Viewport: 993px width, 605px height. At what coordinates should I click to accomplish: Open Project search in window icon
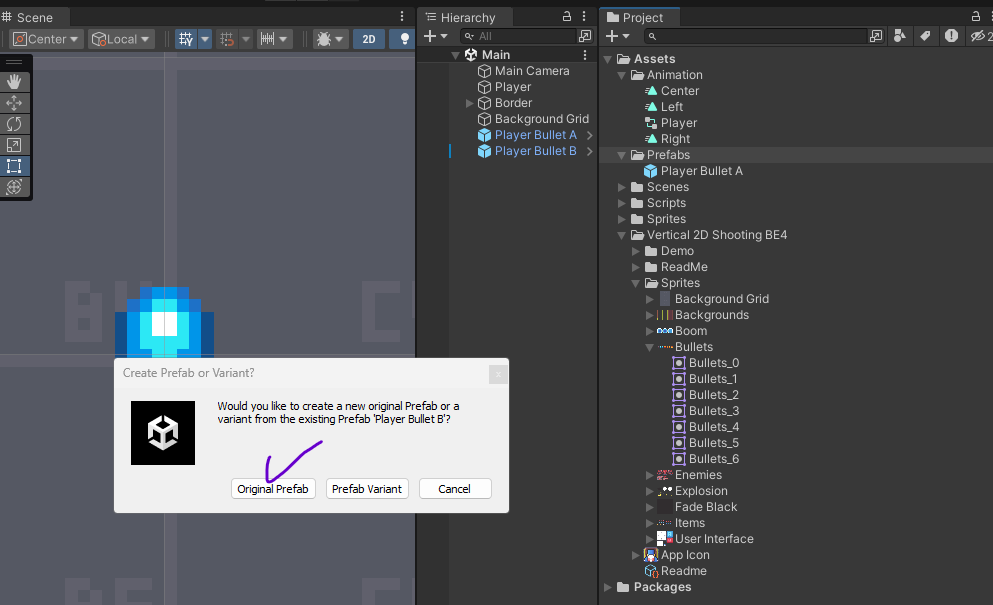coord(876,36)
